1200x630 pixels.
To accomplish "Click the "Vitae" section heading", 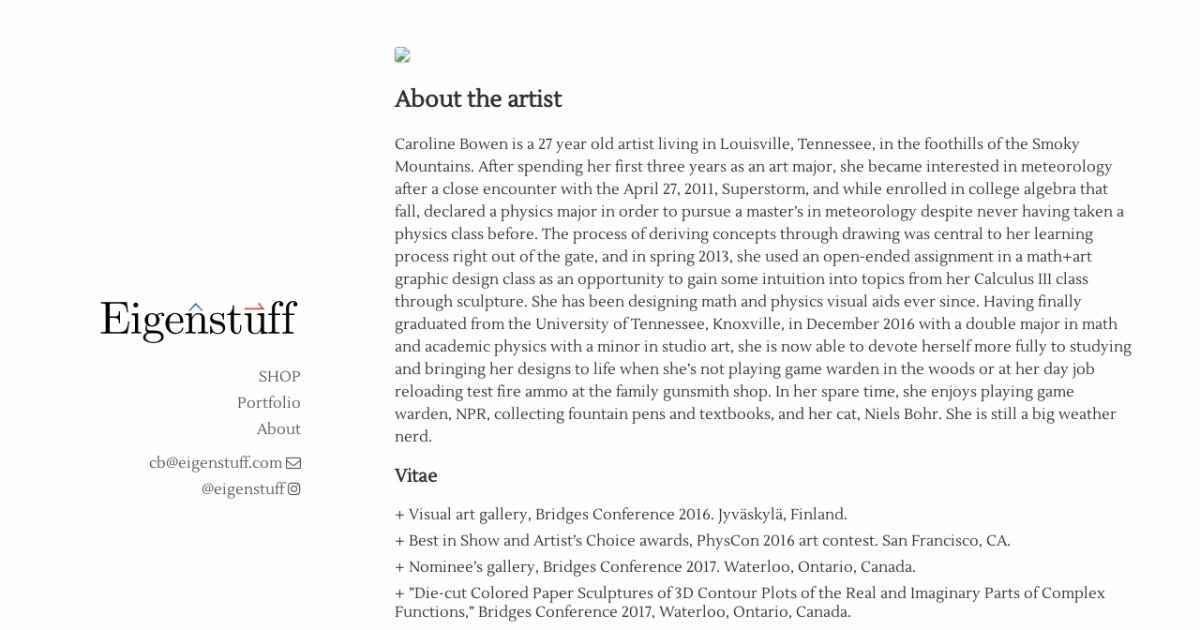I will tap(416, 476).
